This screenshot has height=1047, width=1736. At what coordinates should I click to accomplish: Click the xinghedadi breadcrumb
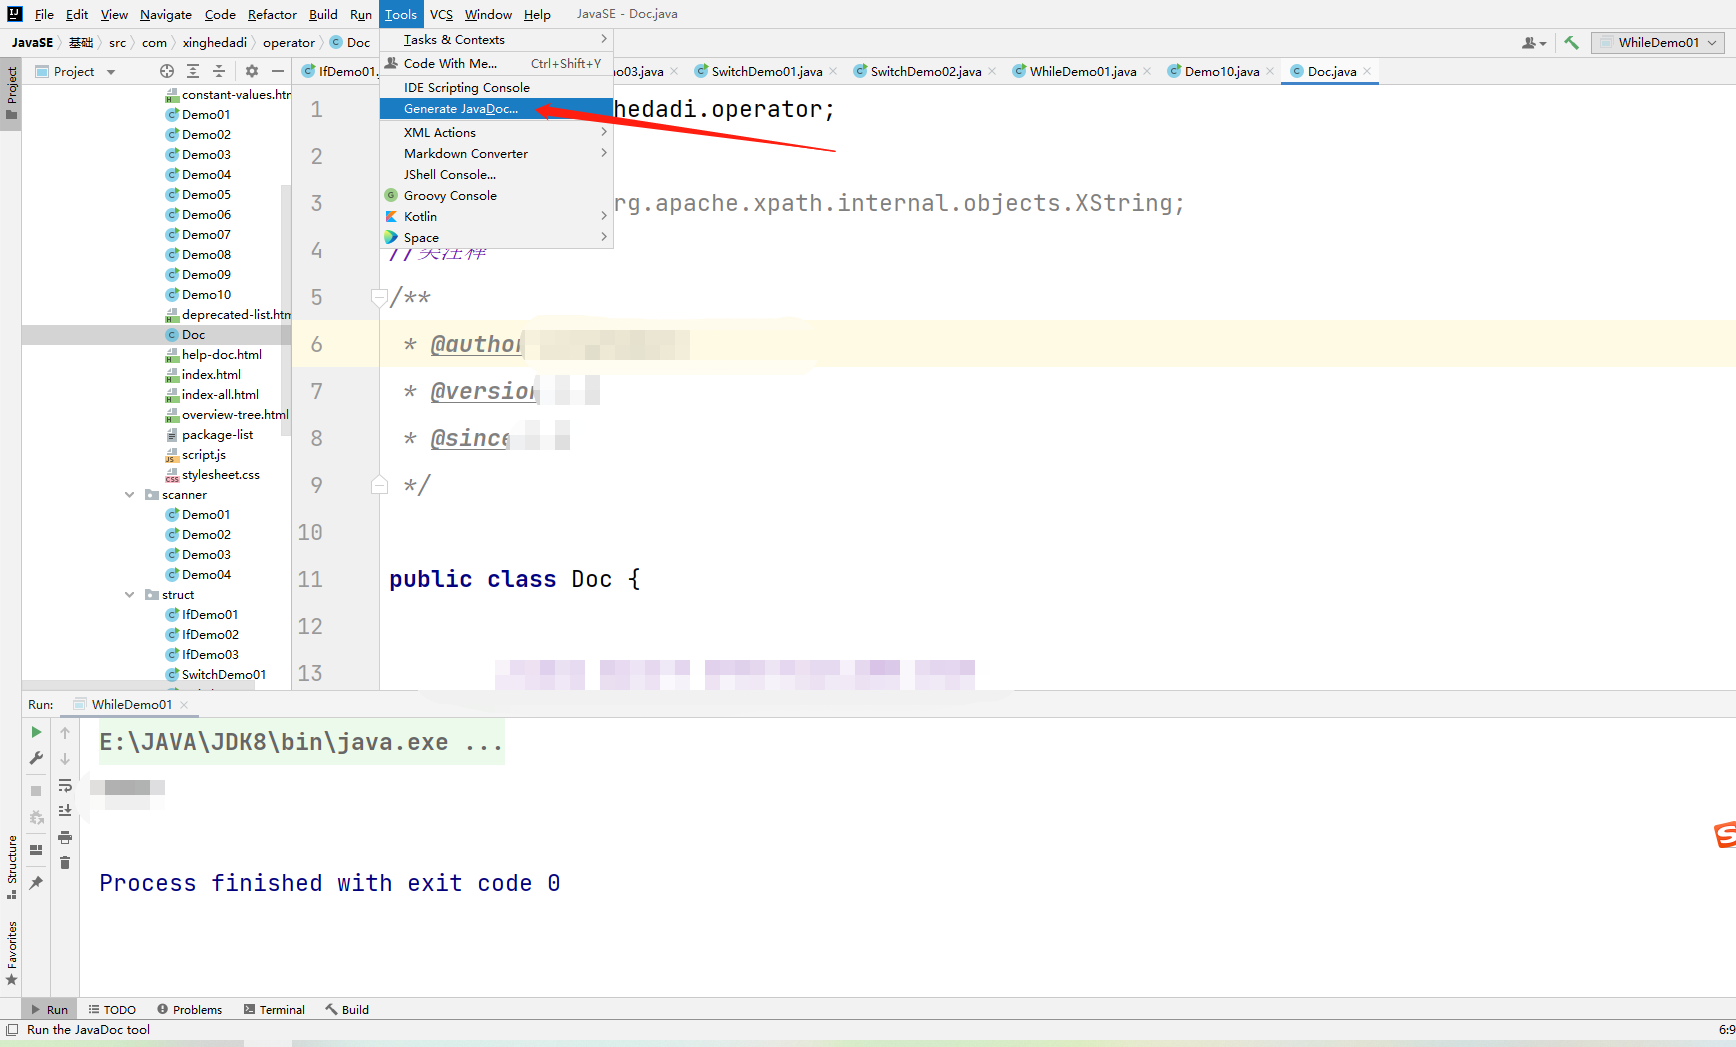tap(214, 43)
